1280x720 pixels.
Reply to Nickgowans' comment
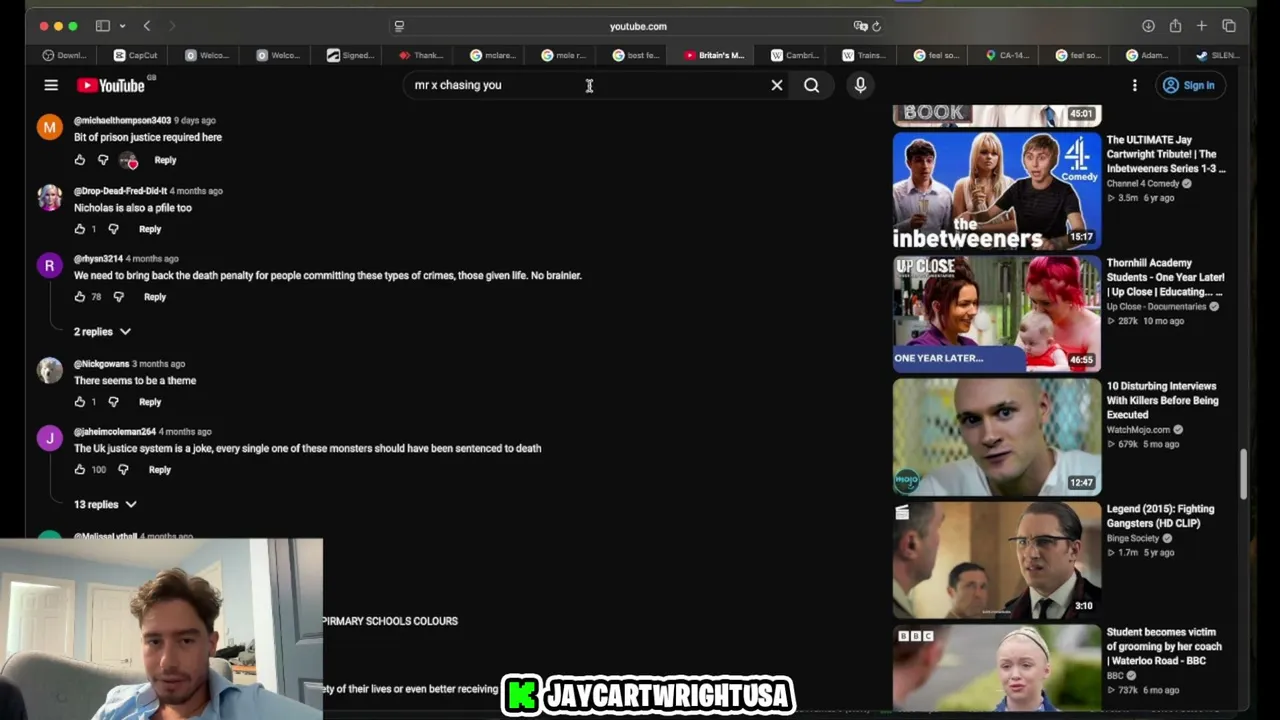tap(150, 402)
